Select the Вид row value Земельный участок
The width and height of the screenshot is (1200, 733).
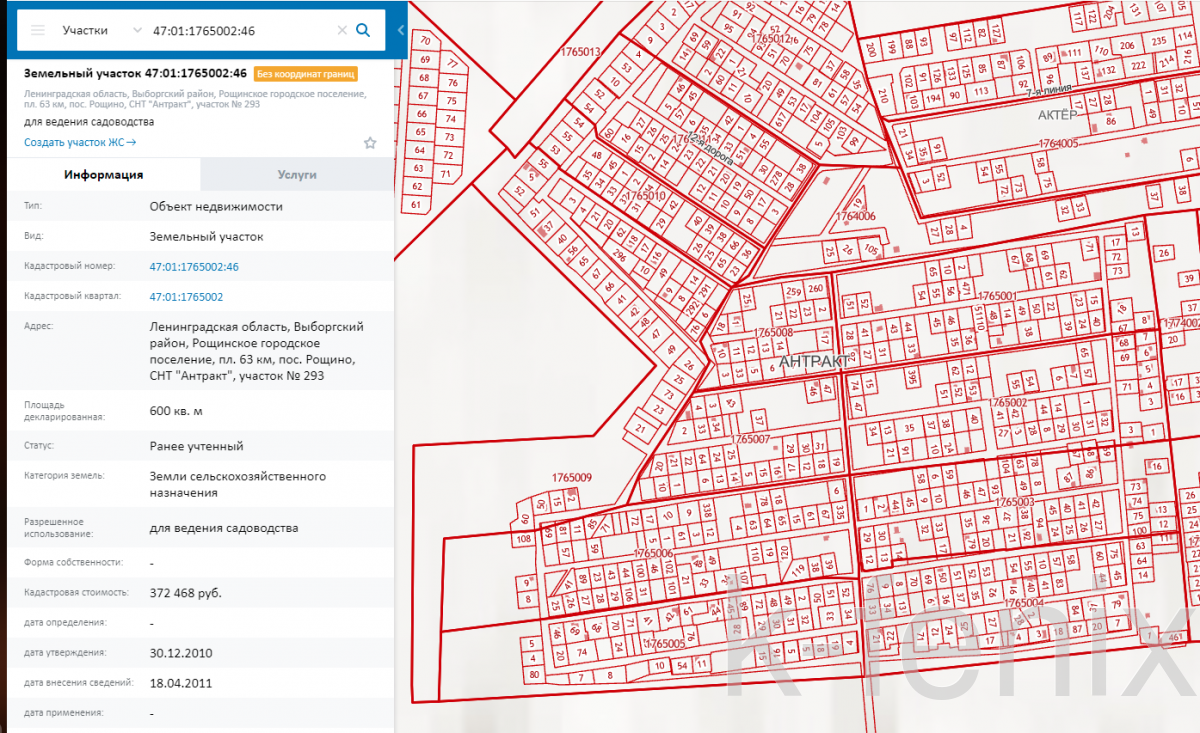[x=206, y=237]
